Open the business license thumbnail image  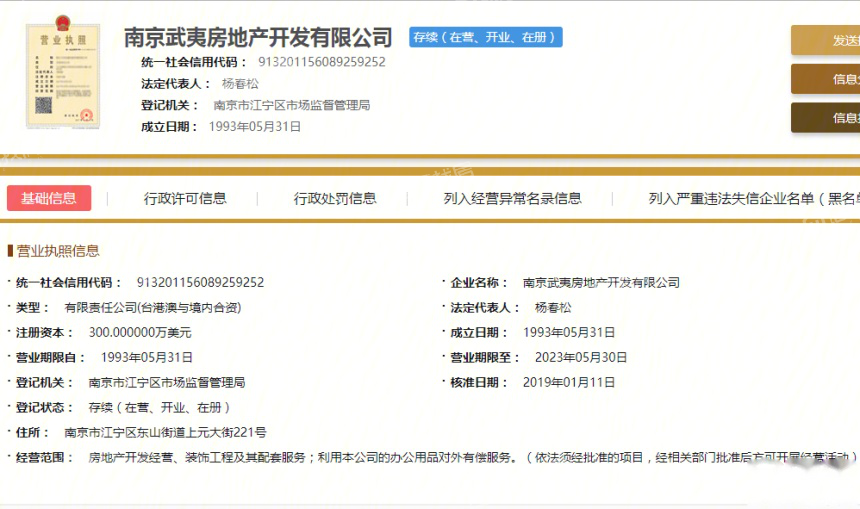pyautogui.click(x=63, y=72)
